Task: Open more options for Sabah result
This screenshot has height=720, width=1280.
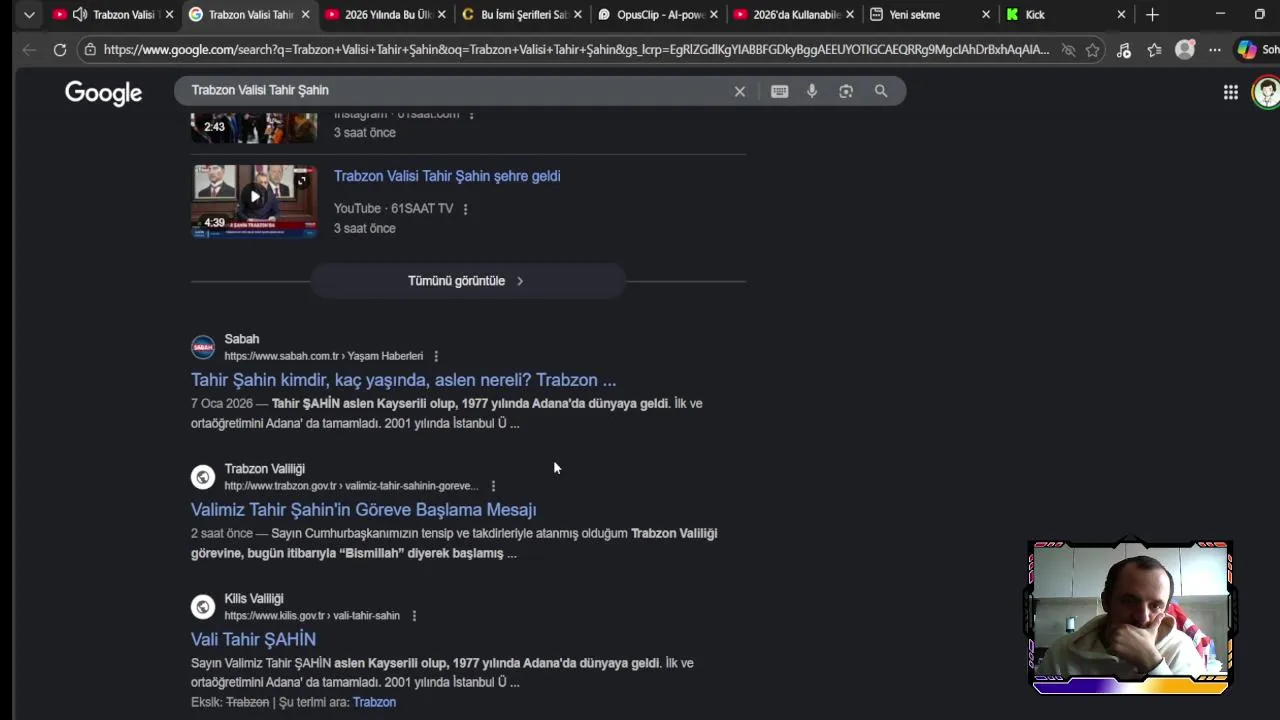Action: point(436,356)
